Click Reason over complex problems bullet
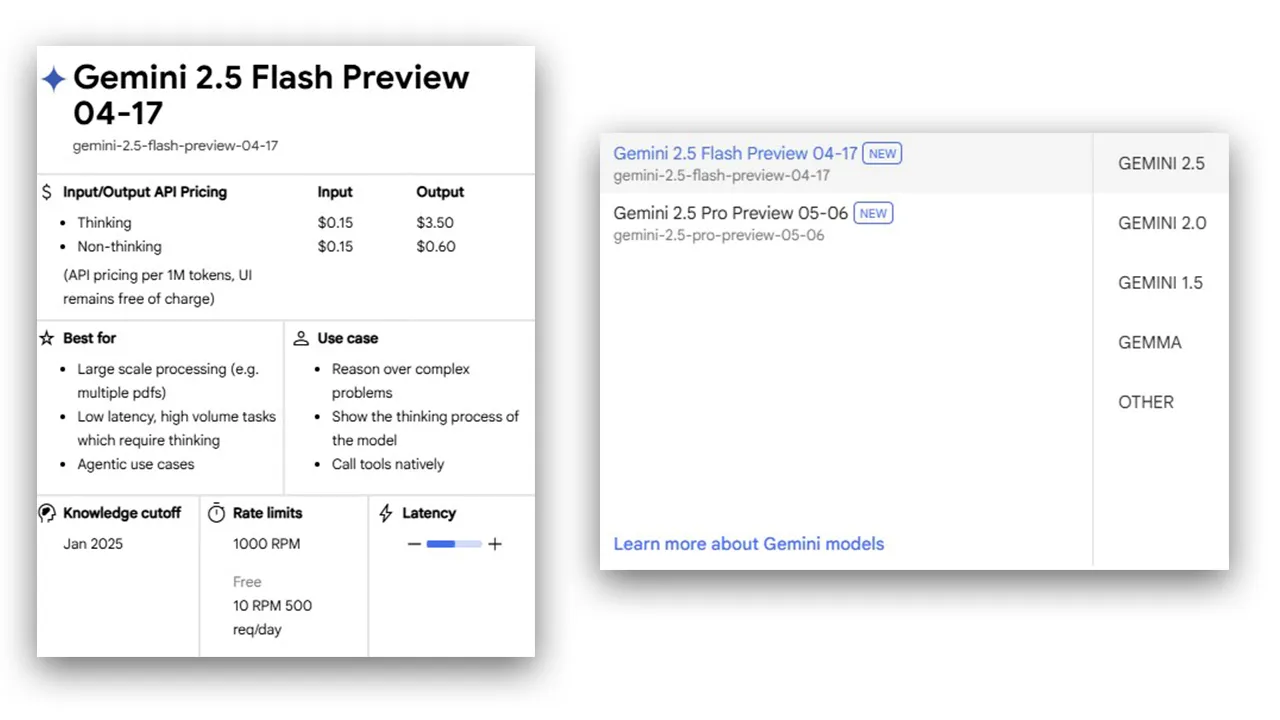 pyautogui.click(x=401, y=381)
